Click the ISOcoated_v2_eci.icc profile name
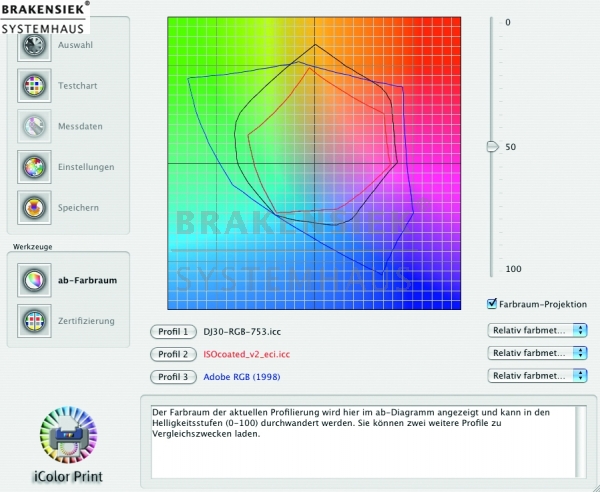Image resolution: width=600 pixels, height=492 pixels. coord(247,354)
